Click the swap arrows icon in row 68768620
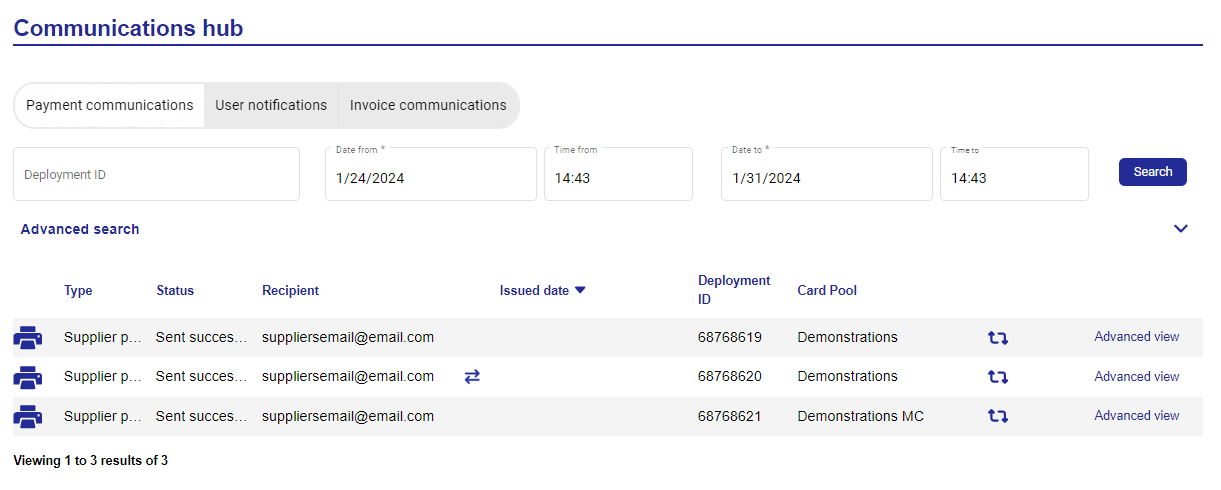The height and width of the screenshot is (490, 1221). click(472, 377)
